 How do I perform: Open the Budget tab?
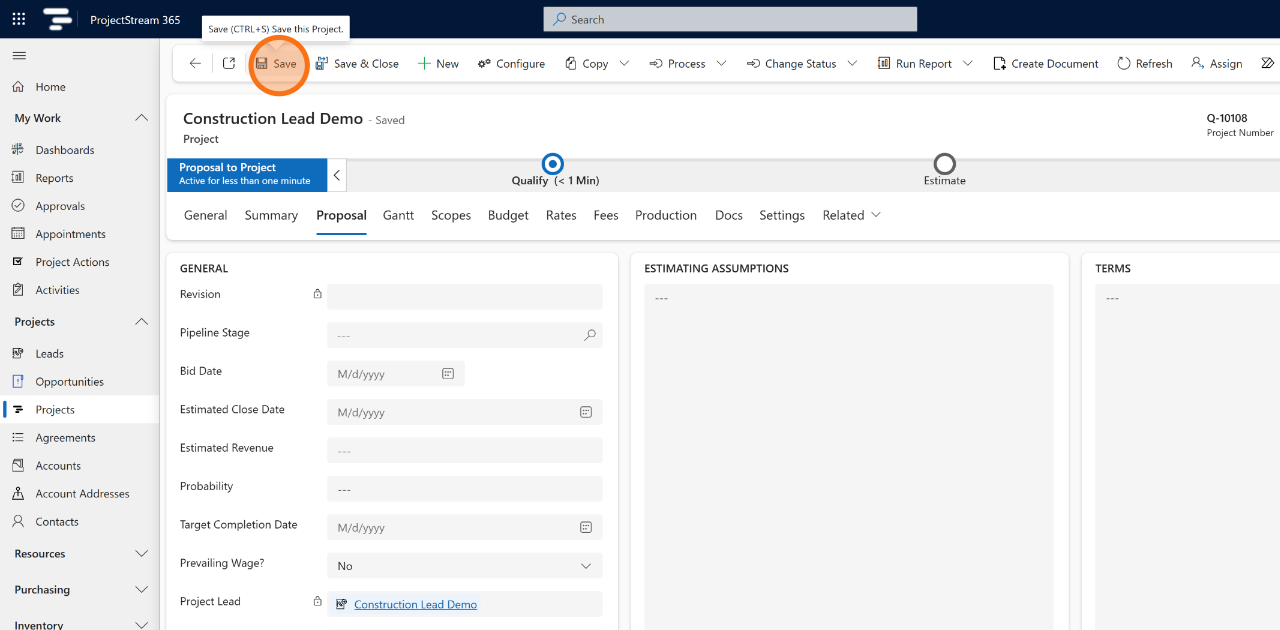point(508,215)
